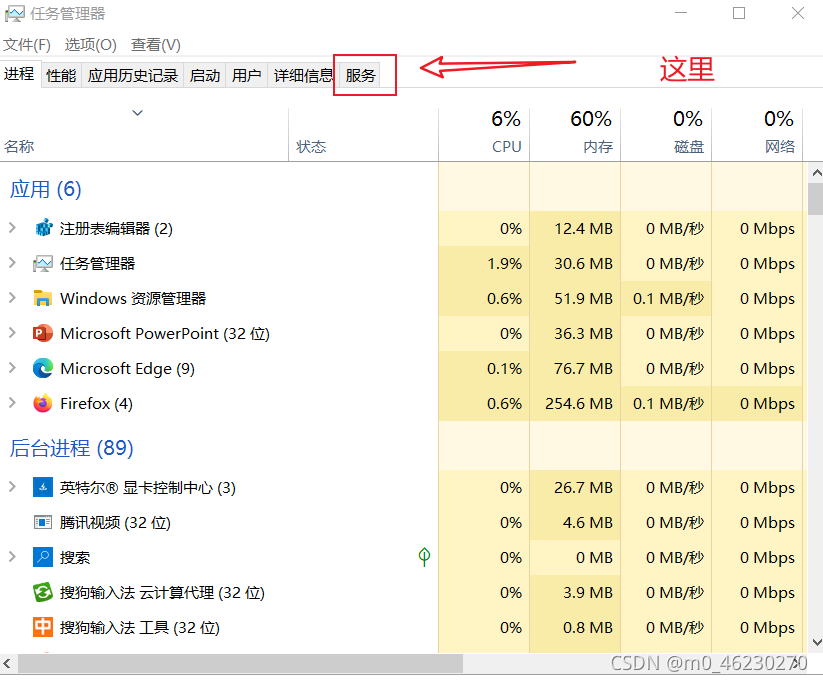Switch to the 应用历史记录 tab

[133, 76]
